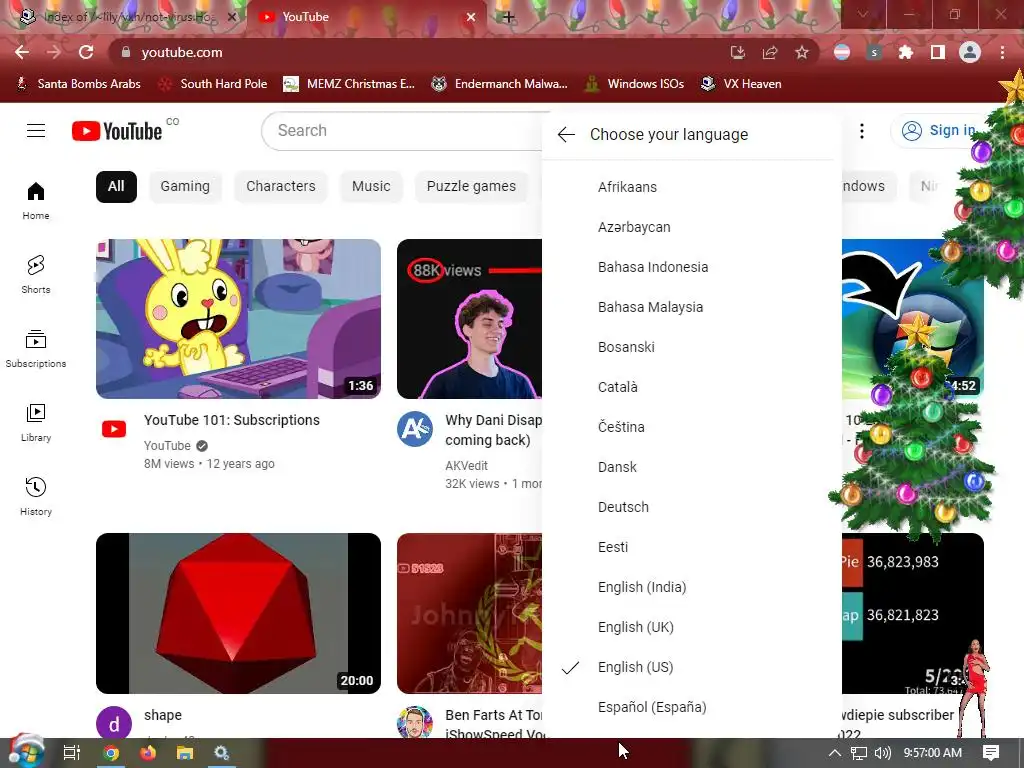Select the Music filter chip
This screenshot has height=768, width=1024.
click(x=371, y=187)
